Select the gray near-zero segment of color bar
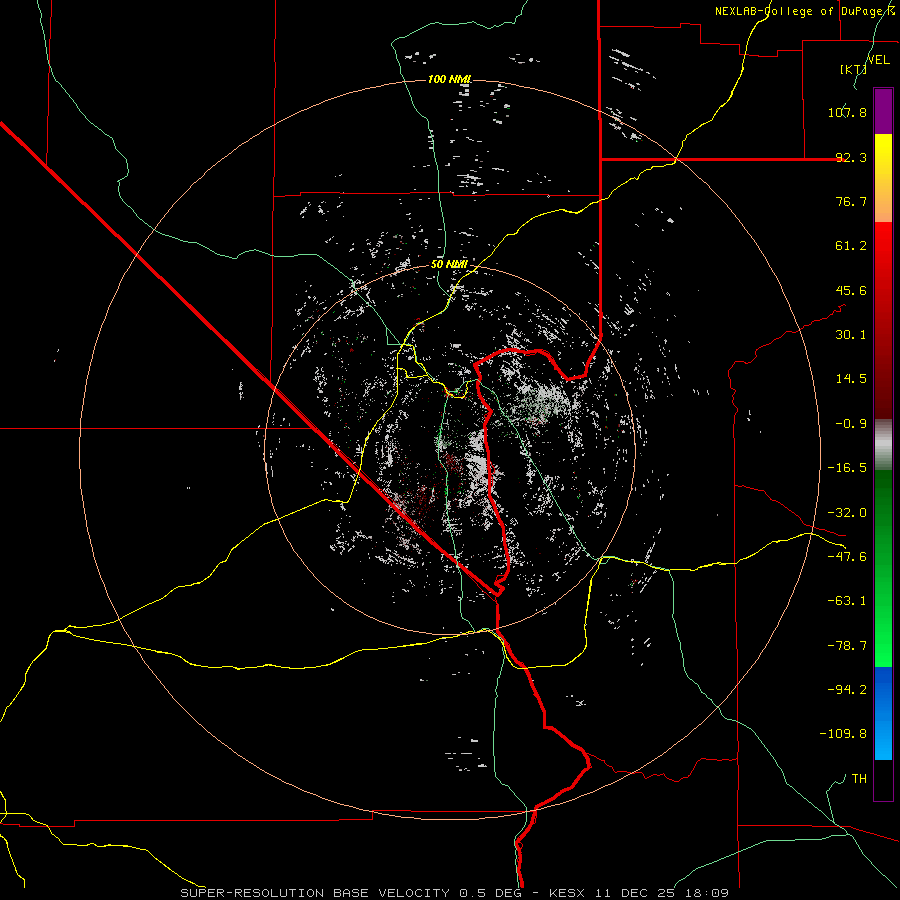Image resolution: width=900 pixels, height=900 pixels. (883, 444)
